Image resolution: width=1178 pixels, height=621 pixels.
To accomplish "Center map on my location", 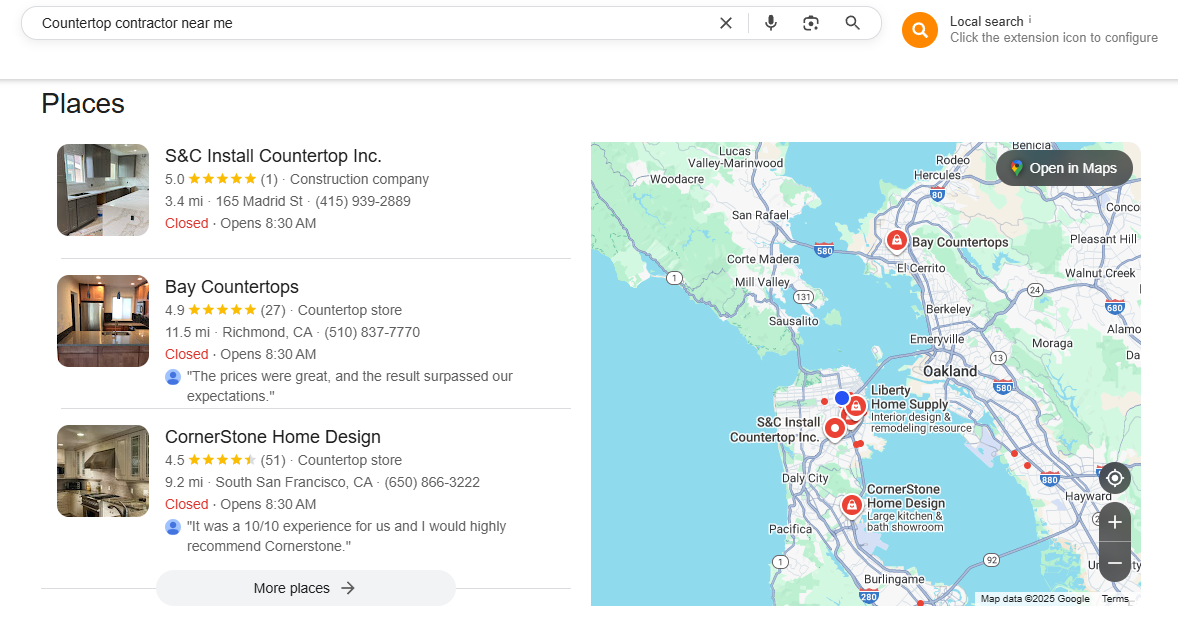I will [x=1115, y=478].
